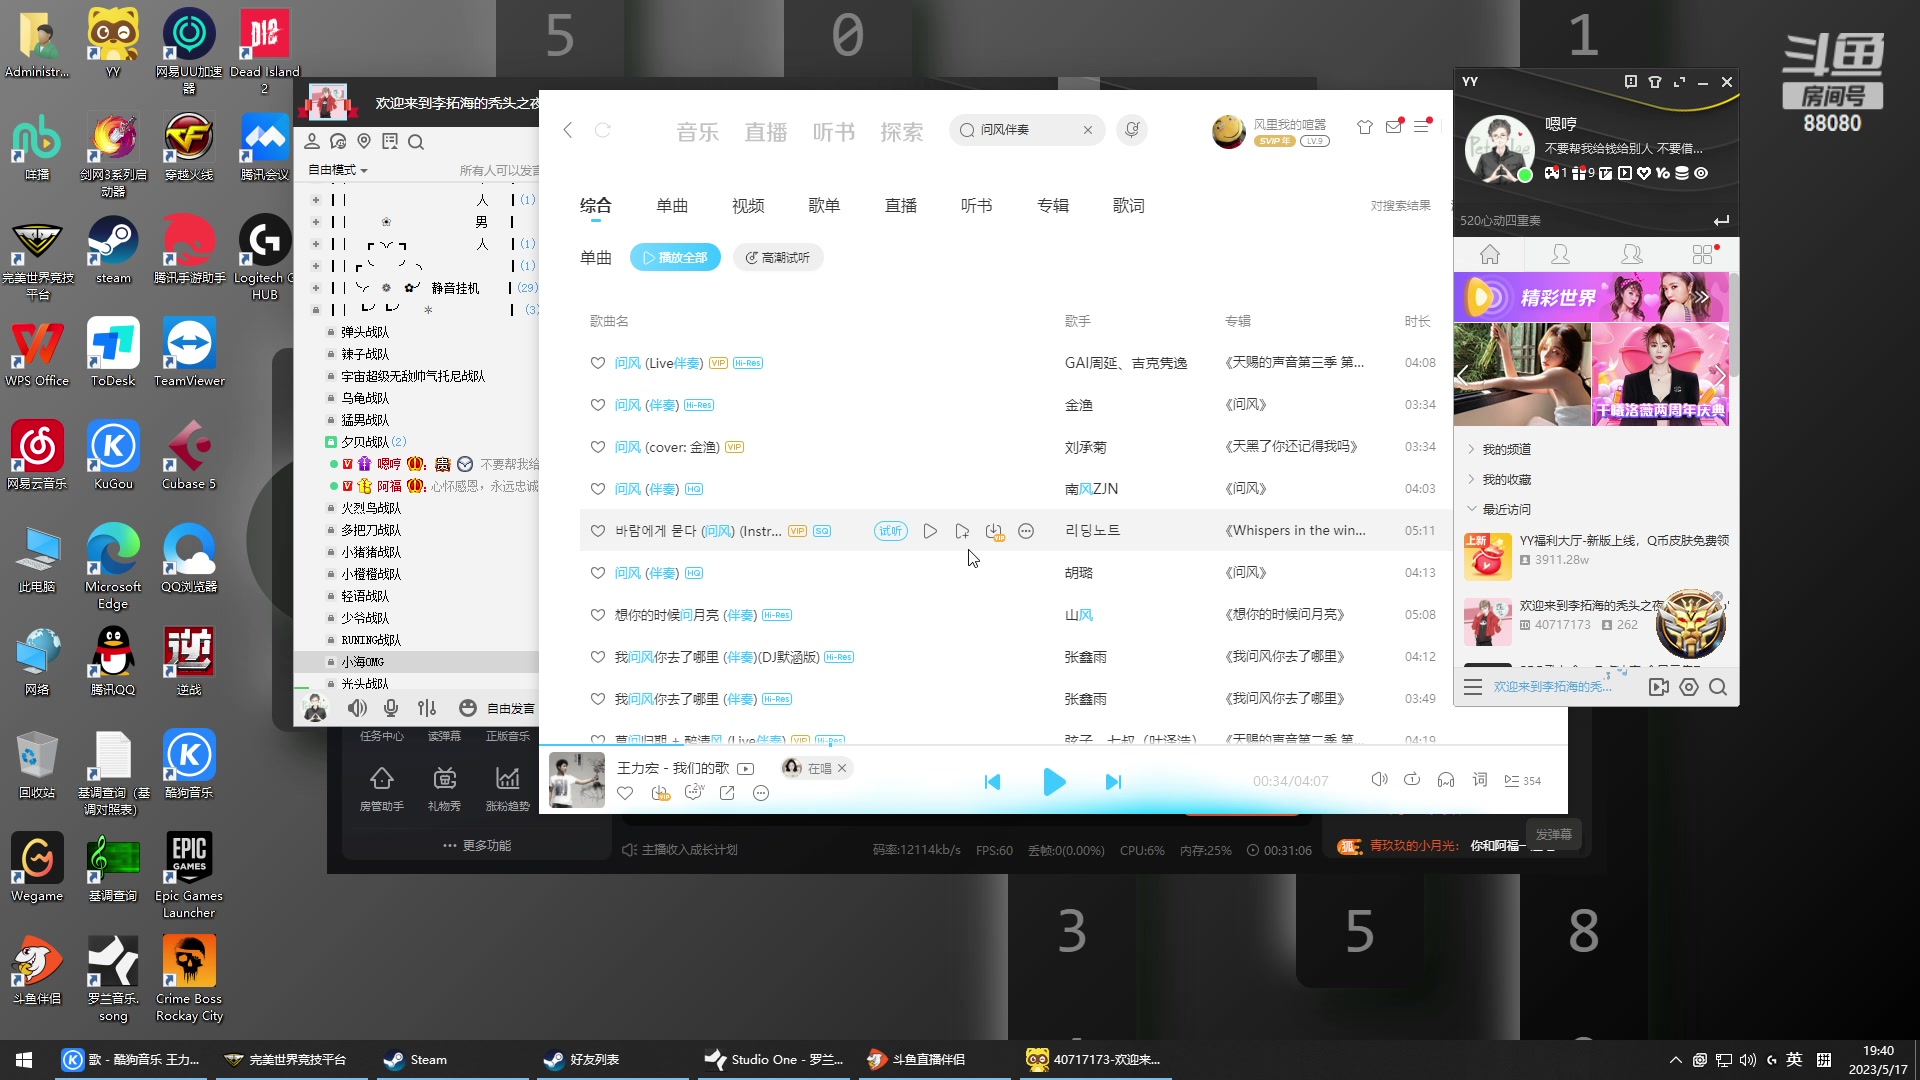The height and width of the screenshot is (1080, 1920).
Task: Preview the highlighted track with 试听
Action: (x=890, y=531)
